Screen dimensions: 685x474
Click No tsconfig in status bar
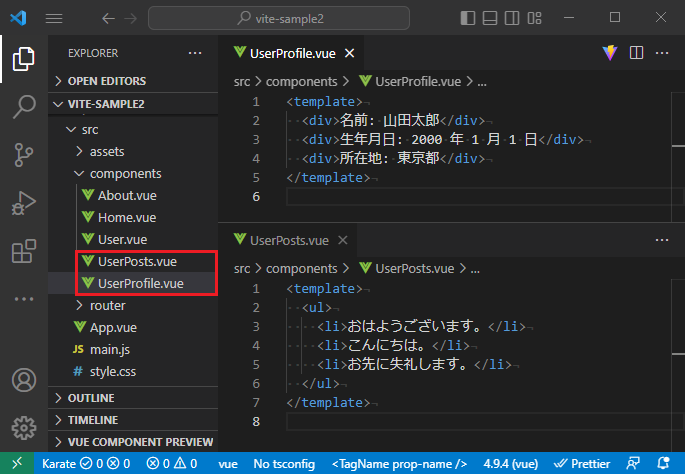tap(284, 463)
